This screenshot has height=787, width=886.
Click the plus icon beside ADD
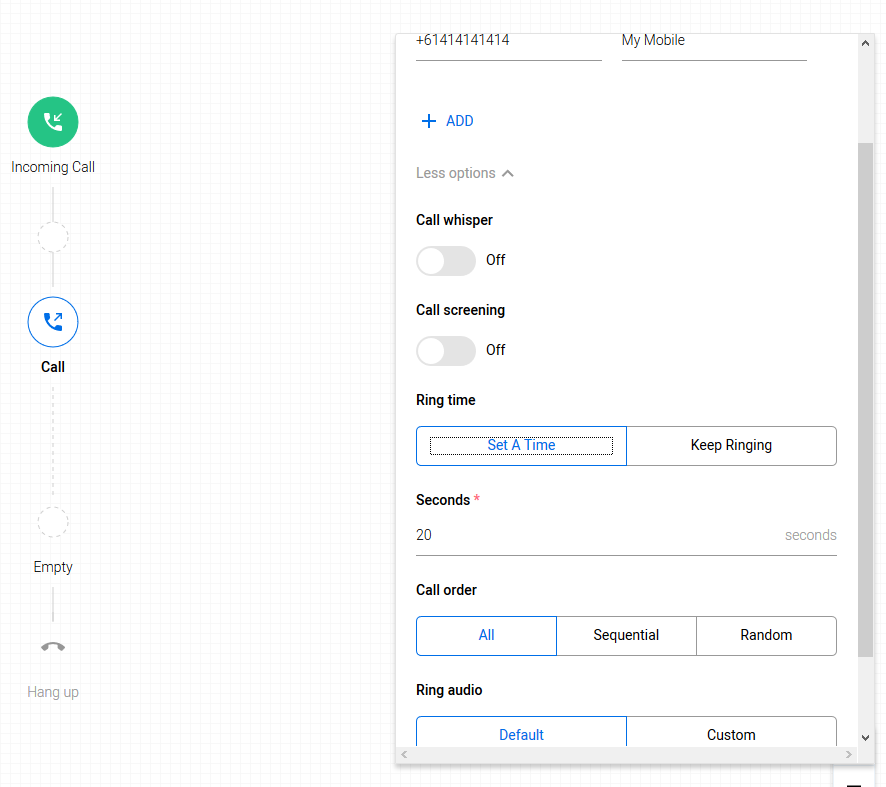pyautogui.click(x=429, y=121)
